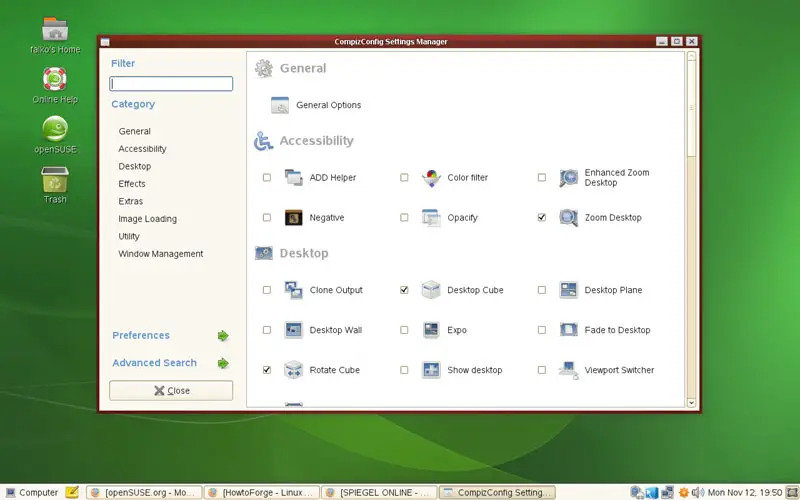This screenshot has height=500, width=800.
Task: Switch to openSUSE.org taskbar window
Action: pos(144,492)
